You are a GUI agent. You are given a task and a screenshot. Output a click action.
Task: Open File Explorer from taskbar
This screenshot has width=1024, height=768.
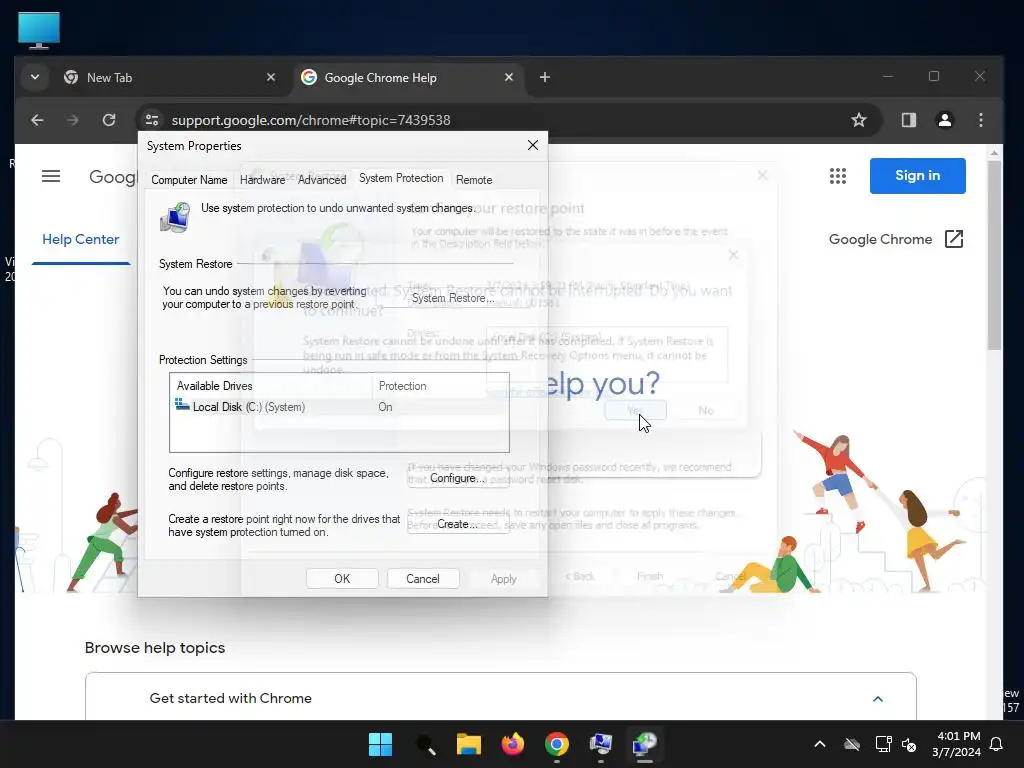pos(469,744)
